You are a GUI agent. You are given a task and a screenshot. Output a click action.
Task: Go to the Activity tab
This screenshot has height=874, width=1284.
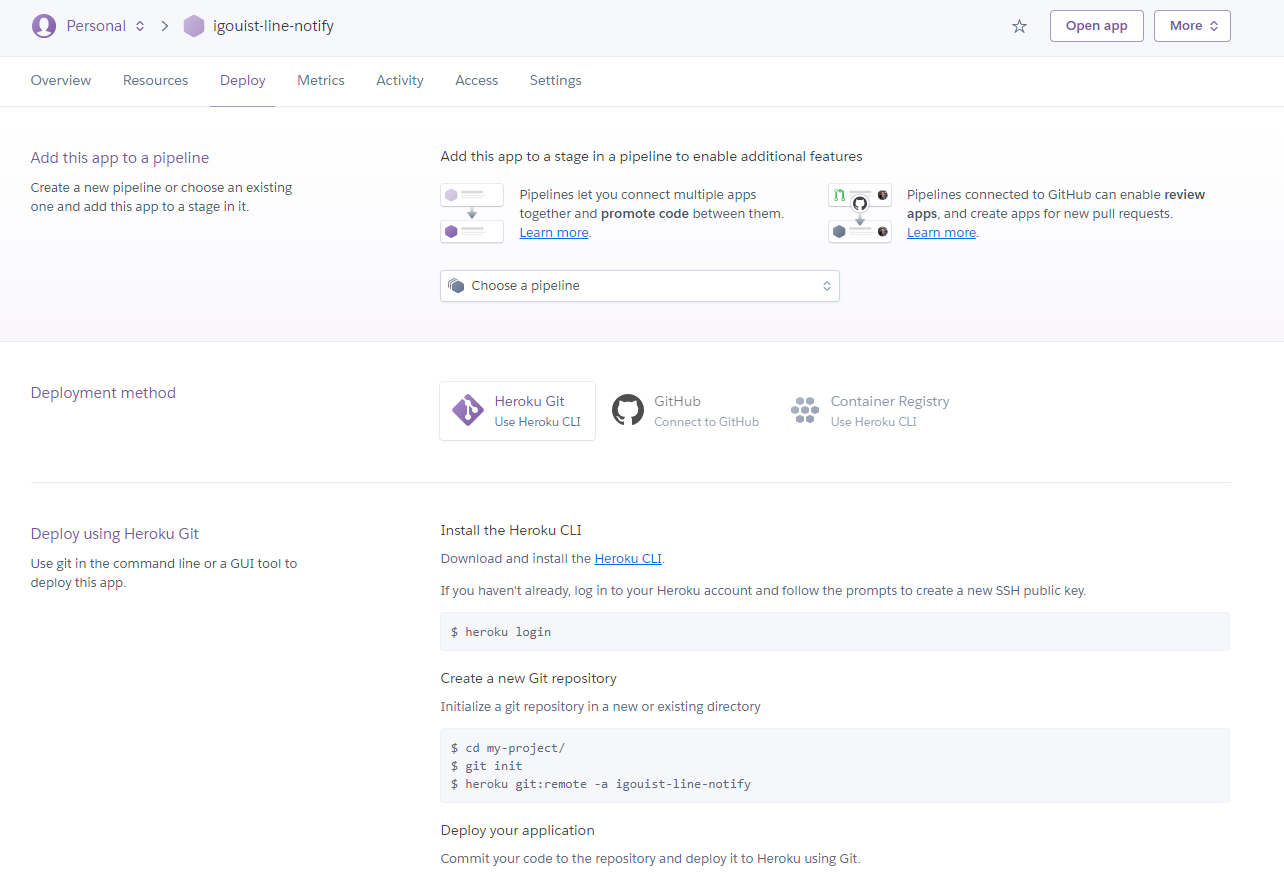[400, 80]
